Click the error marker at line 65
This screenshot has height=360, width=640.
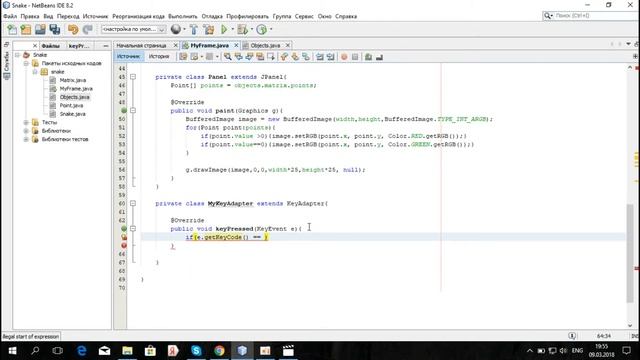coord(124,245)
